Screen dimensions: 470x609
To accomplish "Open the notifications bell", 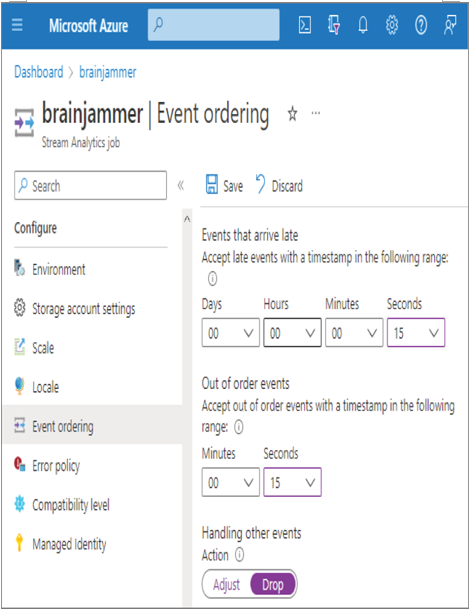I will [x=363, y=26].
